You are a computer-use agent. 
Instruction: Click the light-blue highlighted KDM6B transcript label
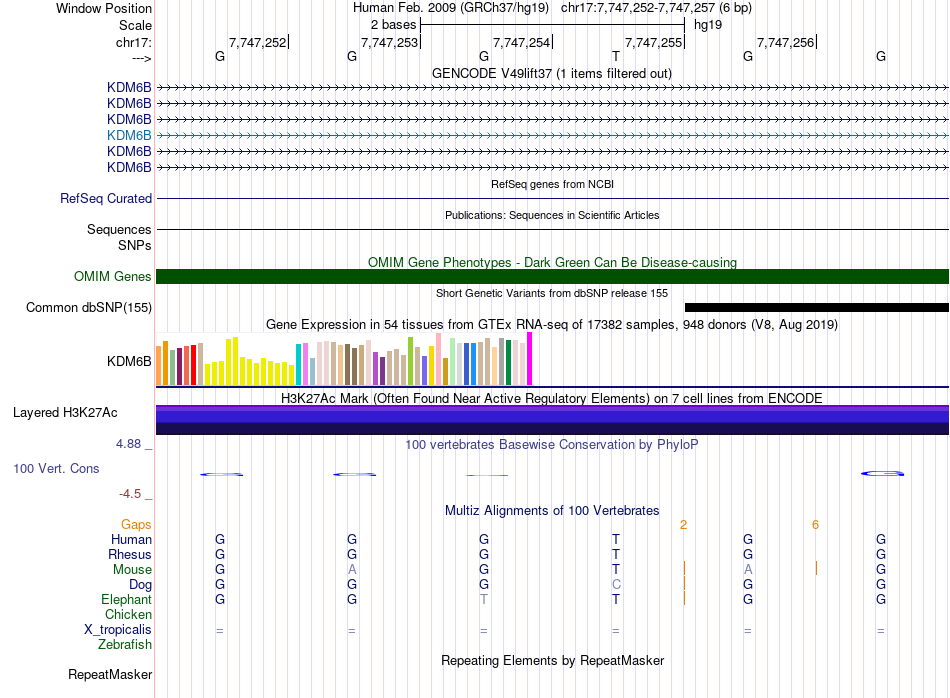tap(129, 135)
